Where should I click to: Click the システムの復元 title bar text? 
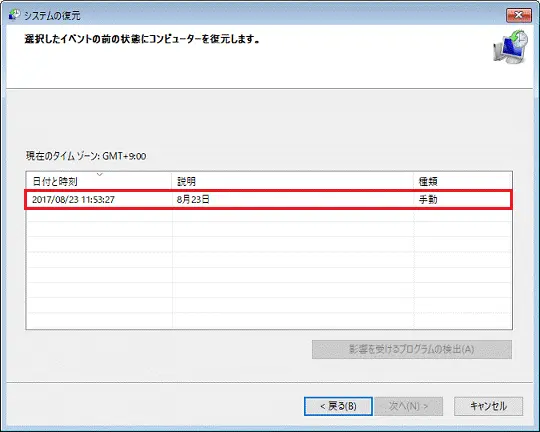click(52, 15)
